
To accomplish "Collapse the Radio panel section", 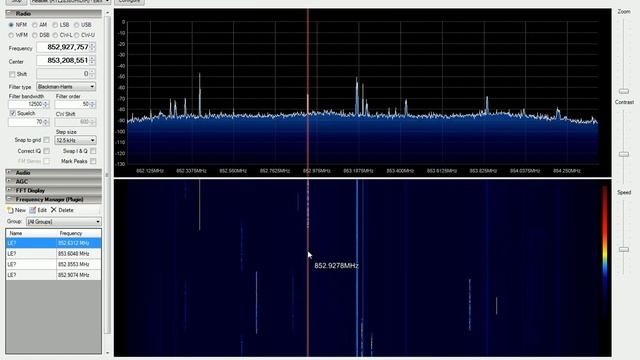I will (x=9, y=13).
